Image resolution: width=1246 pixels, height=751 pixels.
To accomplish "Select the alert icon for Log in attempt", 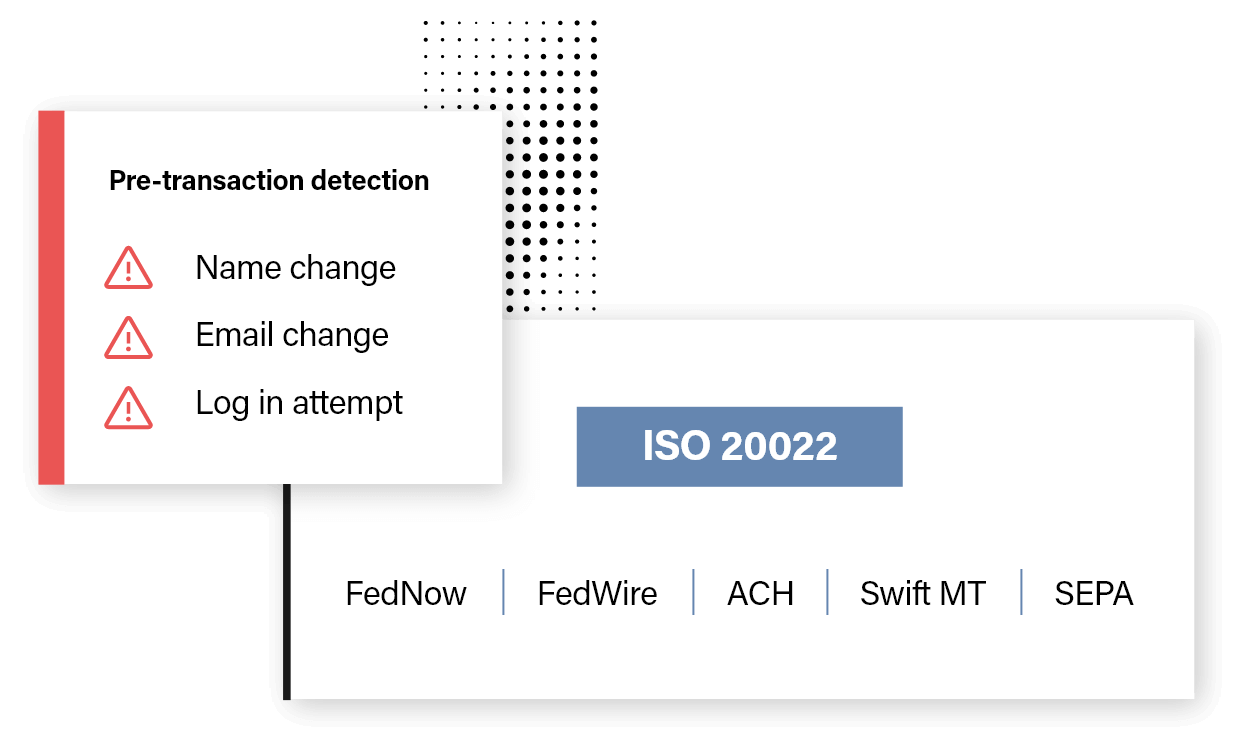I will (x=128, y=406).
